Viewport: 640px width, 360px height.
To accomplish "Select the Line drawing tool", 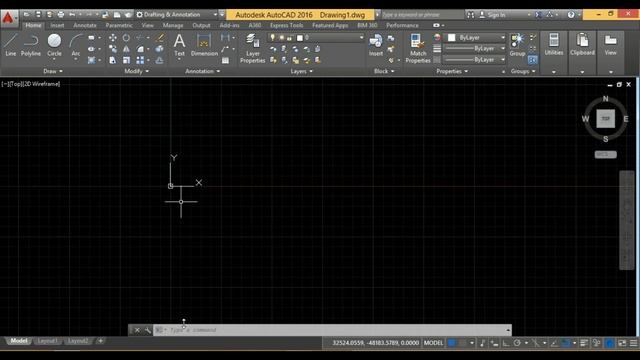I will 11,45.
